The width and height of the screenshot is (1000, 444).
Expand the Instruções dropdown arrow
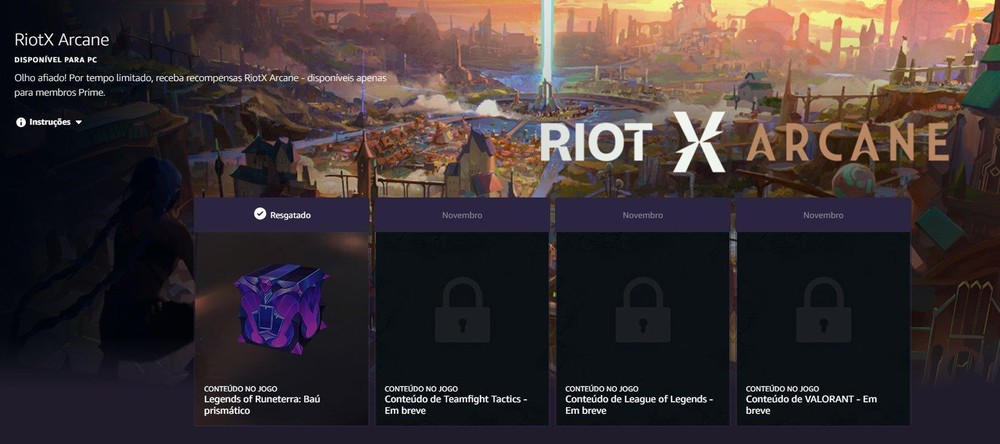pyautogui.click(x=78, y=122)
